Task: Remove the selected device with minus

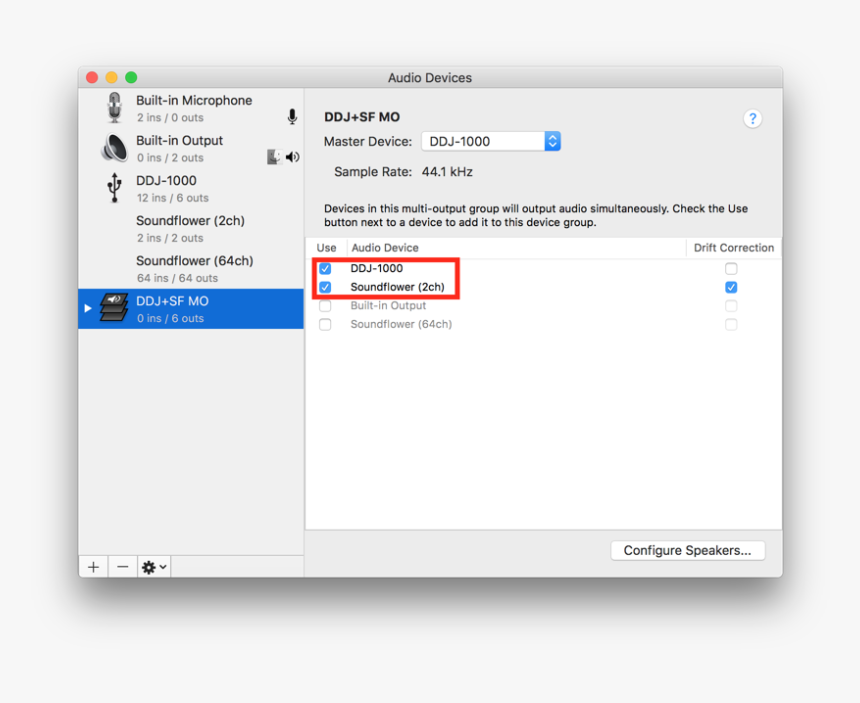Action: [x=123, y=566]
